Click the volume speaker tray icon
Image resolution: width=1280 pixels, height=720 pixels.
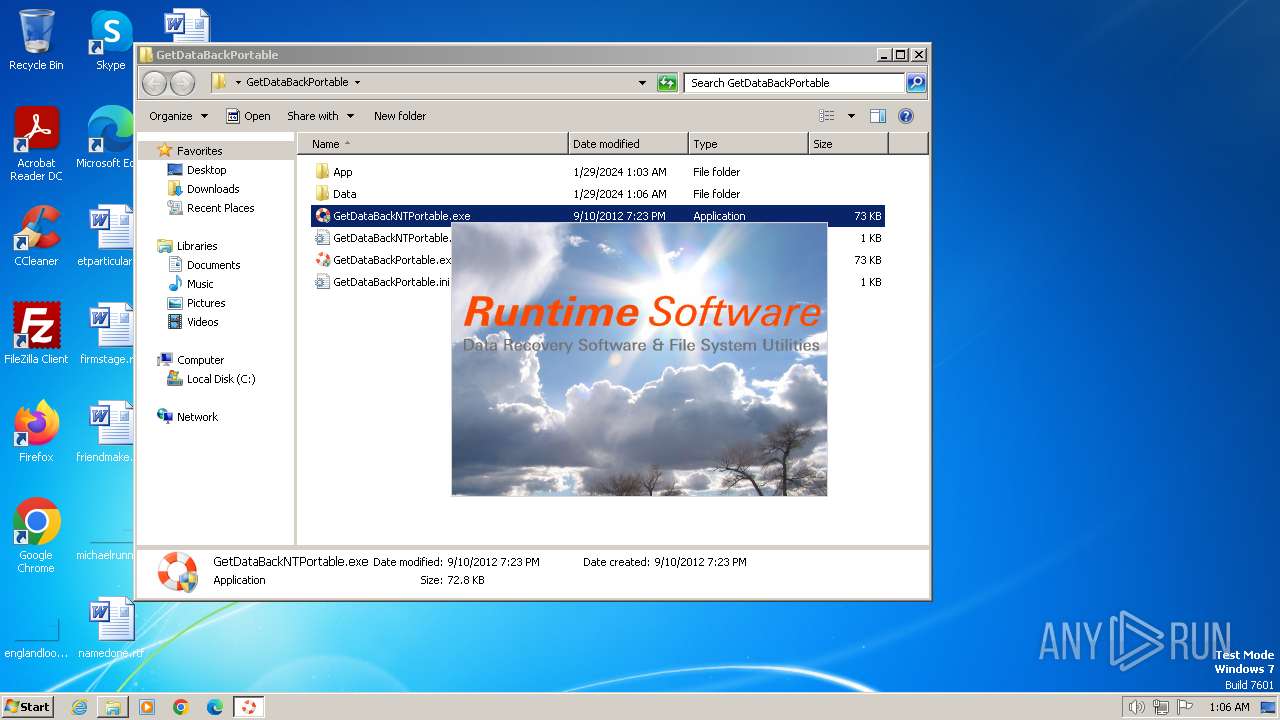pyautogui.click(x=1136, y=707)
